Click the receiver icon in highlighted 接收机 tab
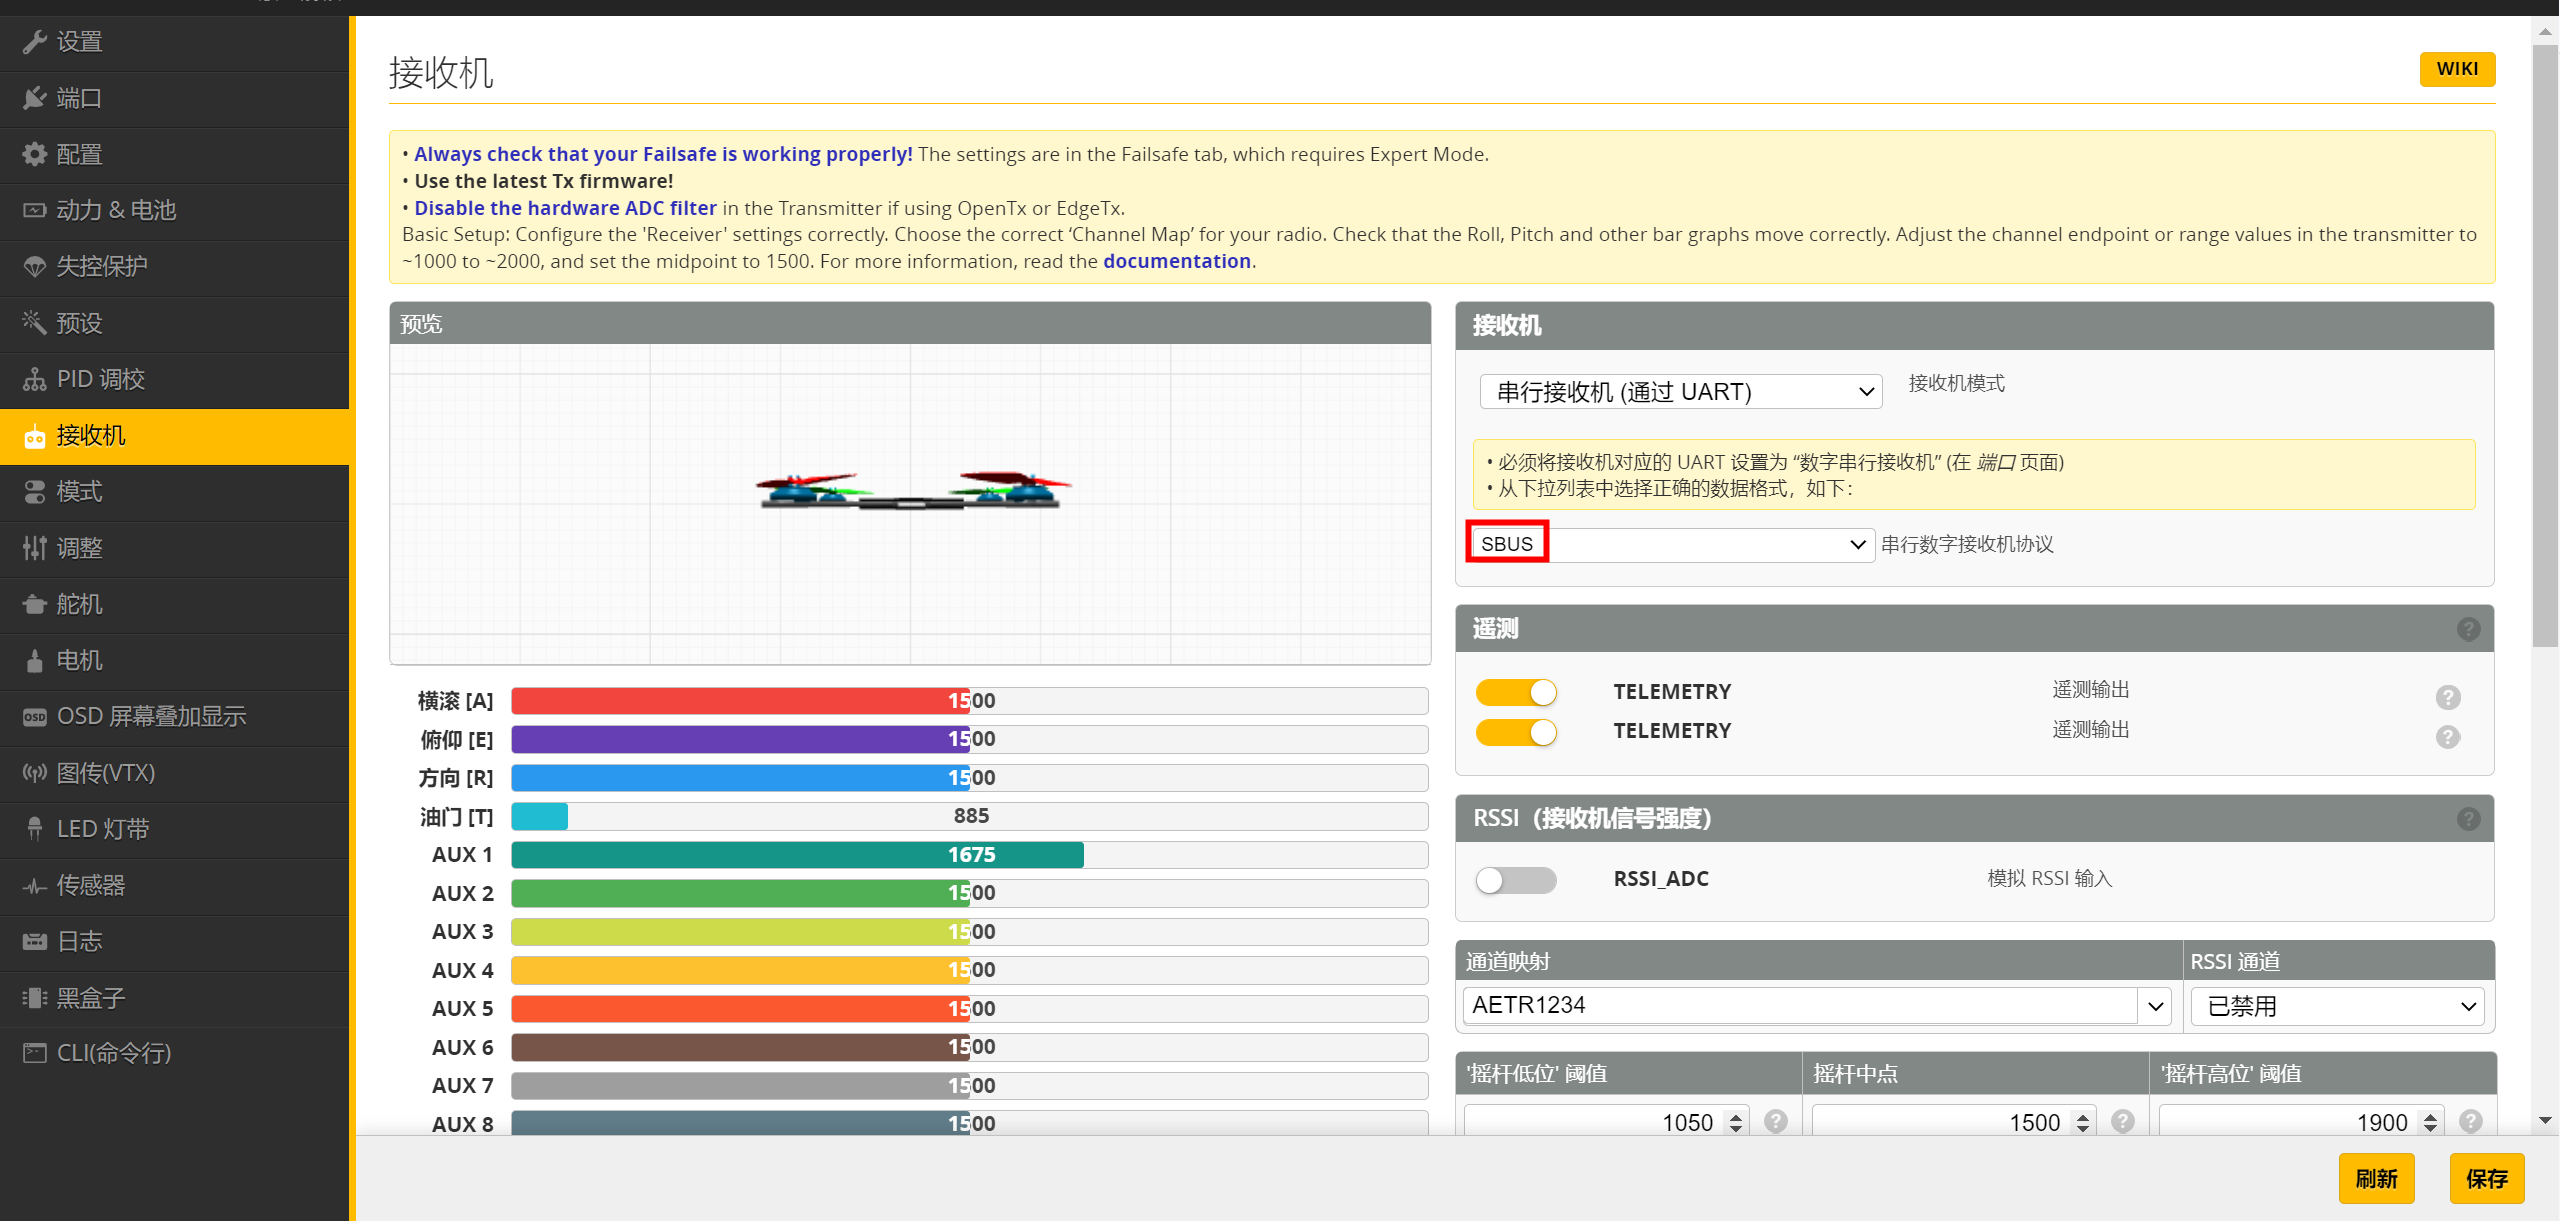The image size is (2560, 1221). pos(34,436)
